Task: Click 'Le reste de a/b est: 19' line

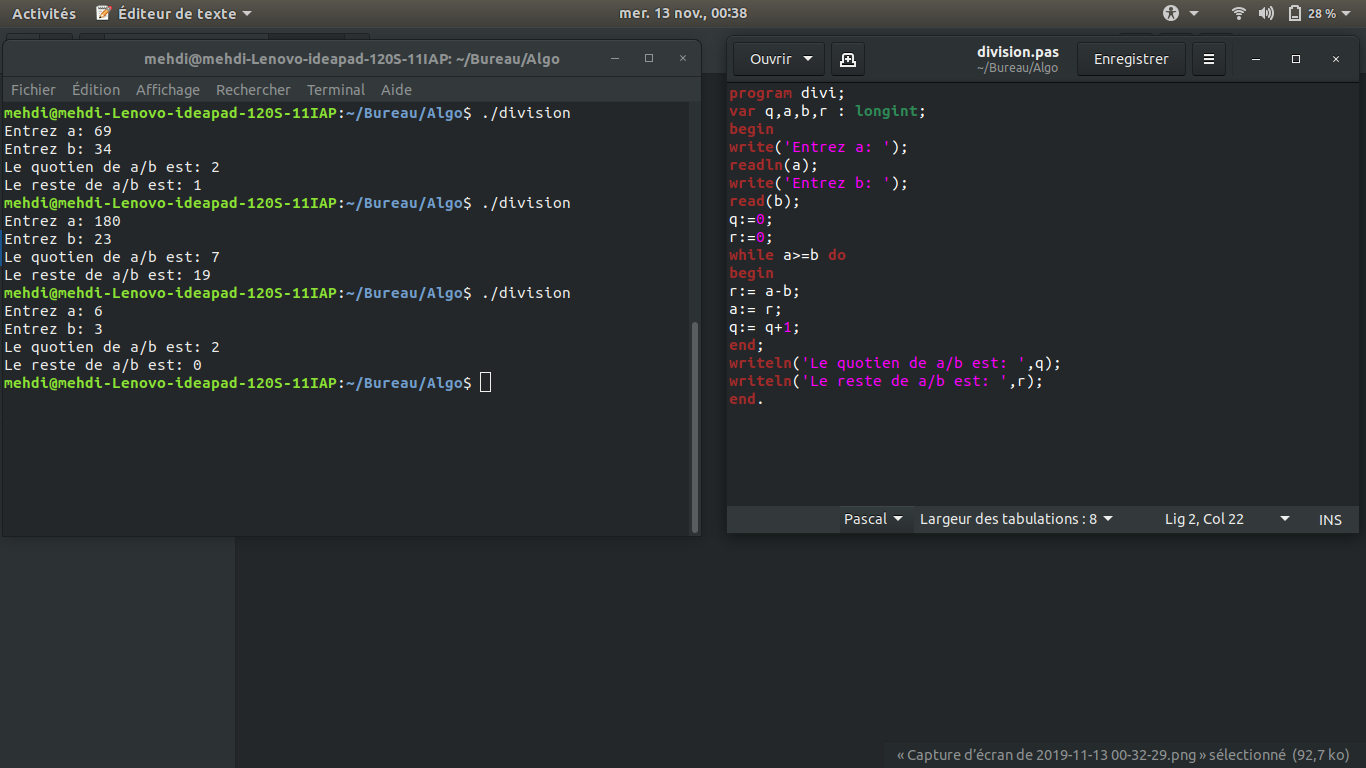Action: (107, 275)
